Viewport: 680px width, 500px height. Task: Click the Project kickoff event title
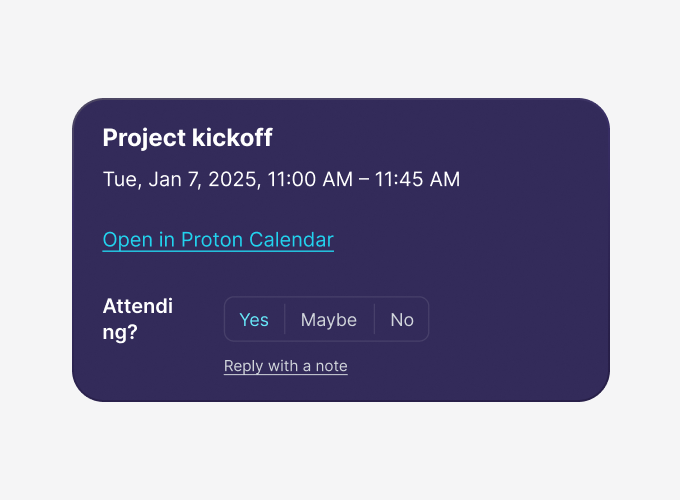click(187, 138)
